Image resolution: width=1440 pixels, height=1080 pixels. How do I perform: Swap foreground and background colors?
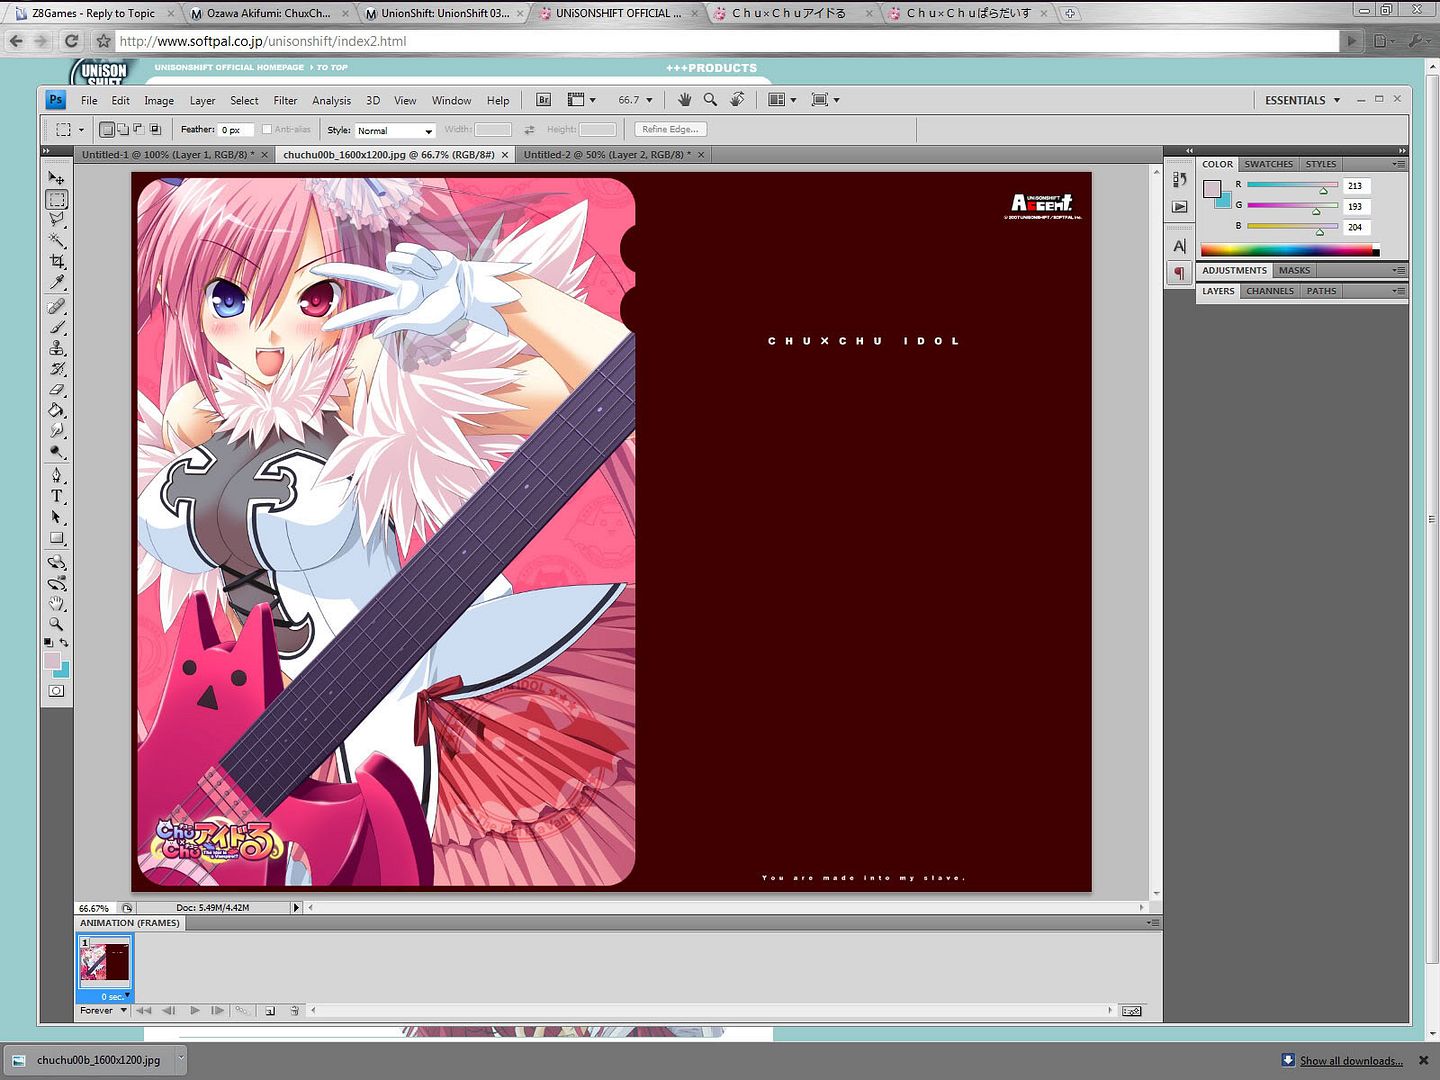pyautogui.click(x=64, y=642)
